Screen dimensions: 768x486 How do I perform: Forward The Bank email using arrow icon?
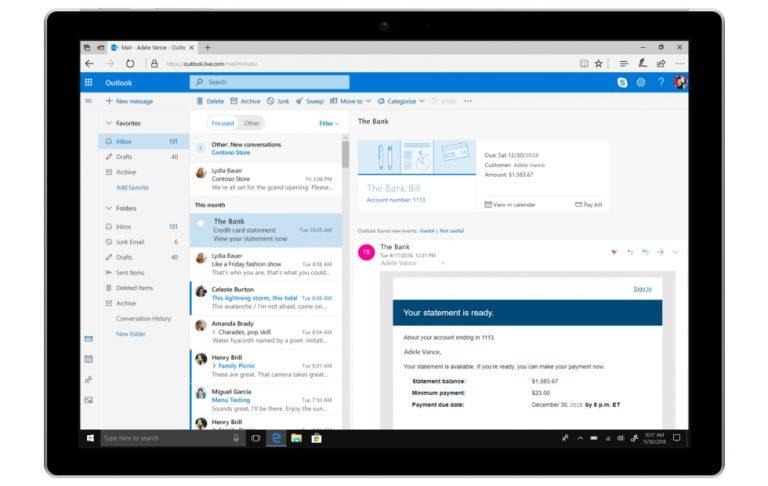660,251
